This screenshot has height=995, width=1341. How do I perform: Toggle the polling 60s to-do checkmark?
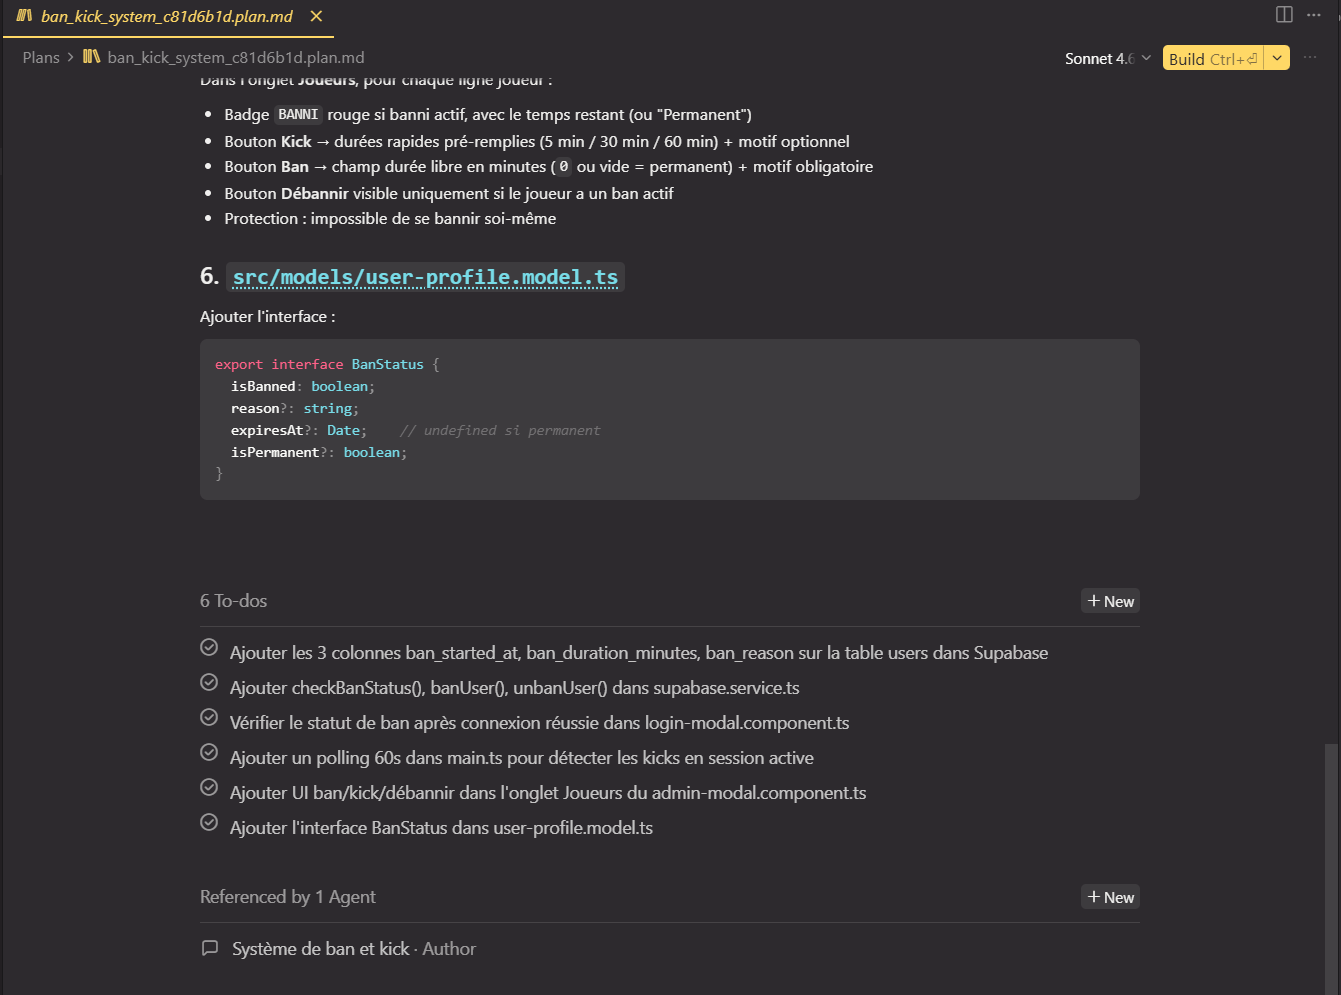(209, 752)
